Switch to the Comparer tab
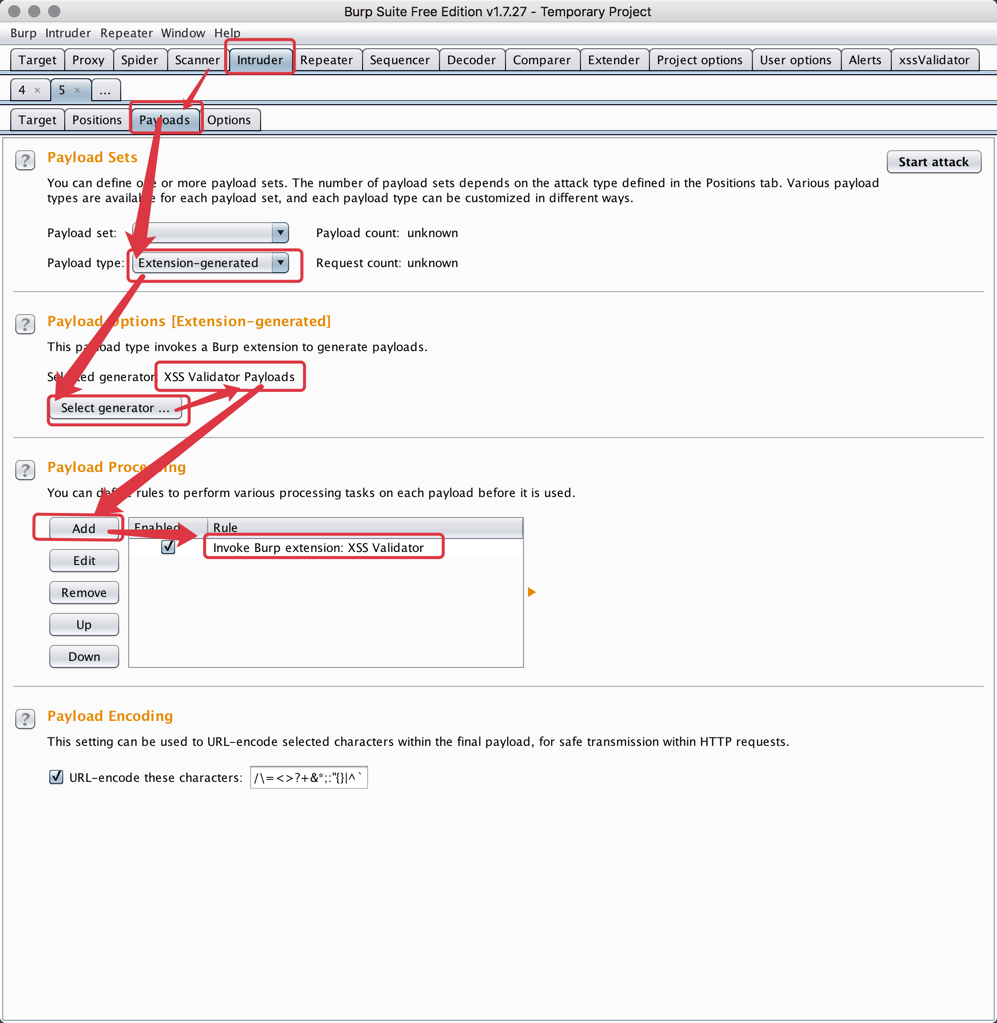 click(542, 60)
